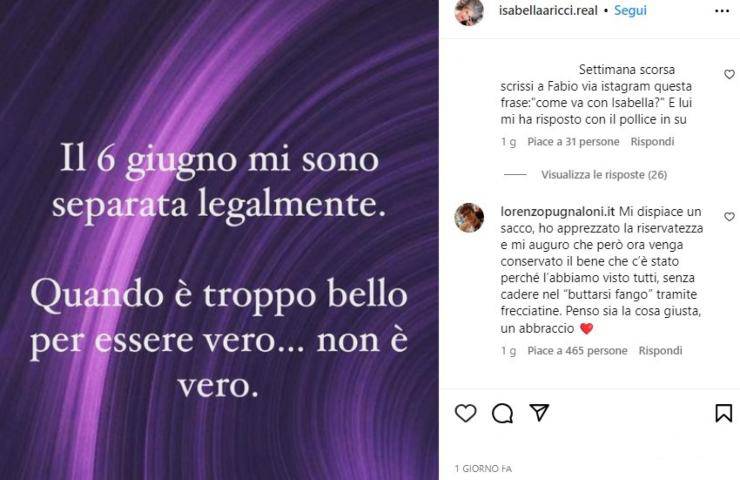View who liked: Piace a 31 persone
This screenshot has height=480, width=740.
click(x=573, y=142)
